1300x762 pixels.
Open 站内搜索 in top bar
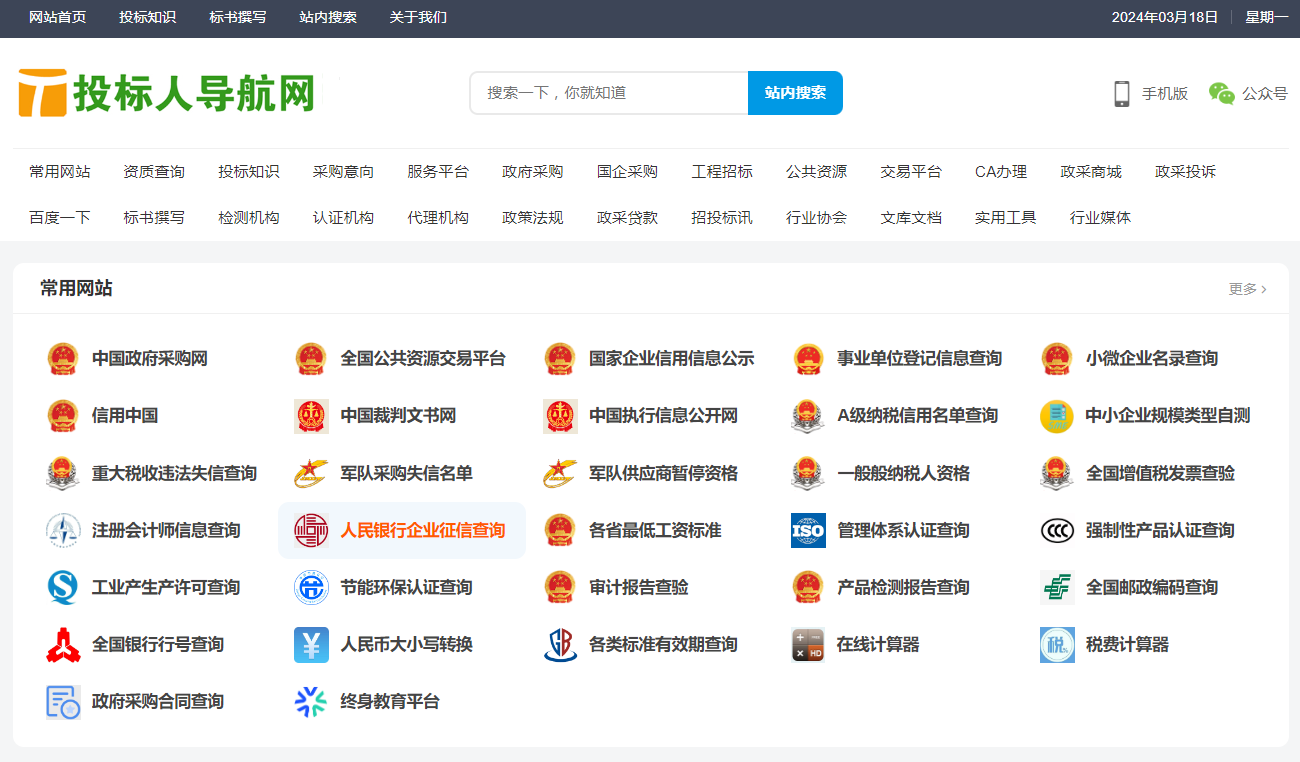click(x=328, y=17)
